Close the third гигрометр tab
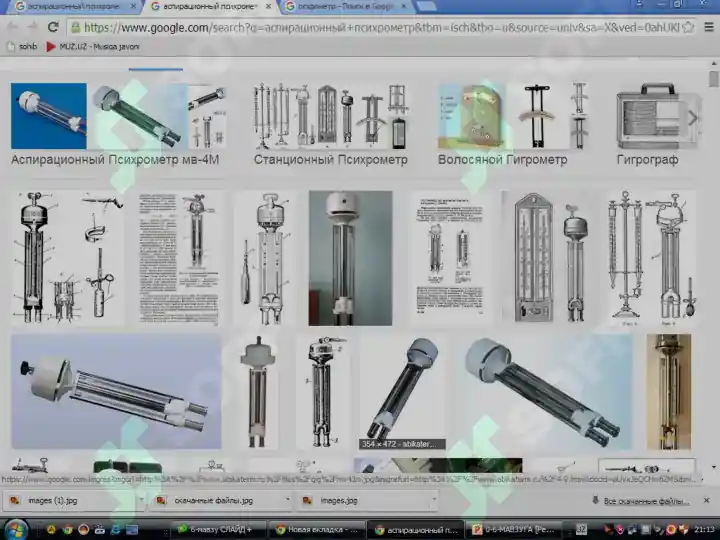The image size is (720, 540). coord(404,6)
